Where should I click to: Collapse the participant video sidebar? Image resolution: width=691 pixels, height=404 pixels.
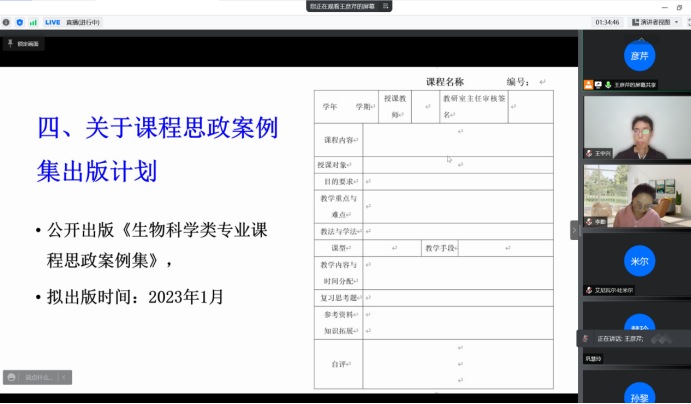[x=574, y=230]
